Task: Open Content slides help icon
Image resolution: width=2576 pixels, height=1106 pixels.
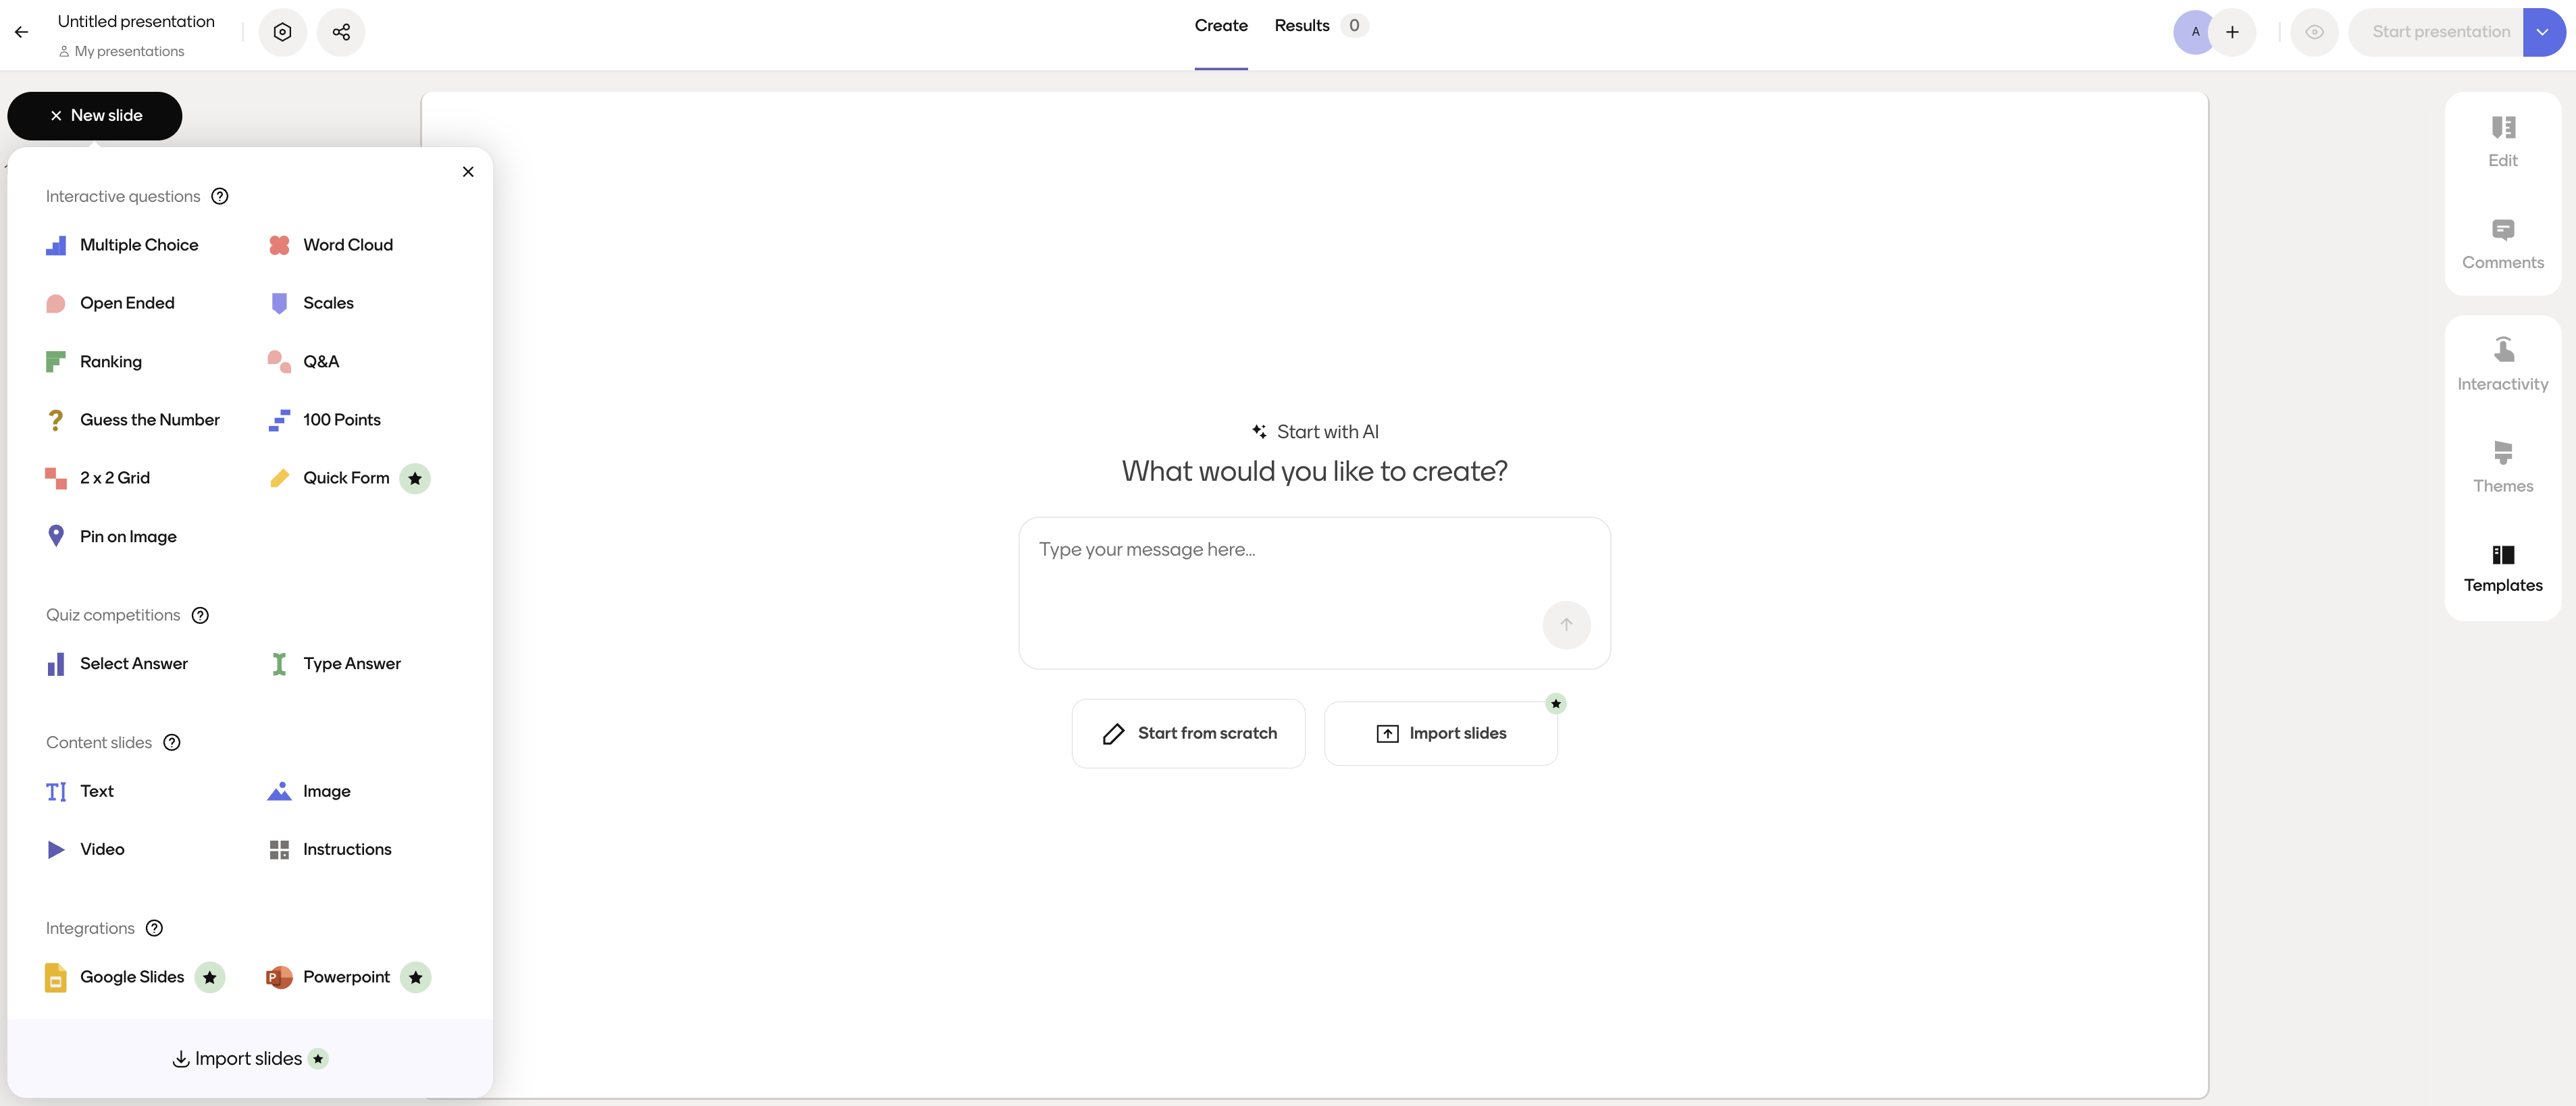Action: (x=172, y=743)
